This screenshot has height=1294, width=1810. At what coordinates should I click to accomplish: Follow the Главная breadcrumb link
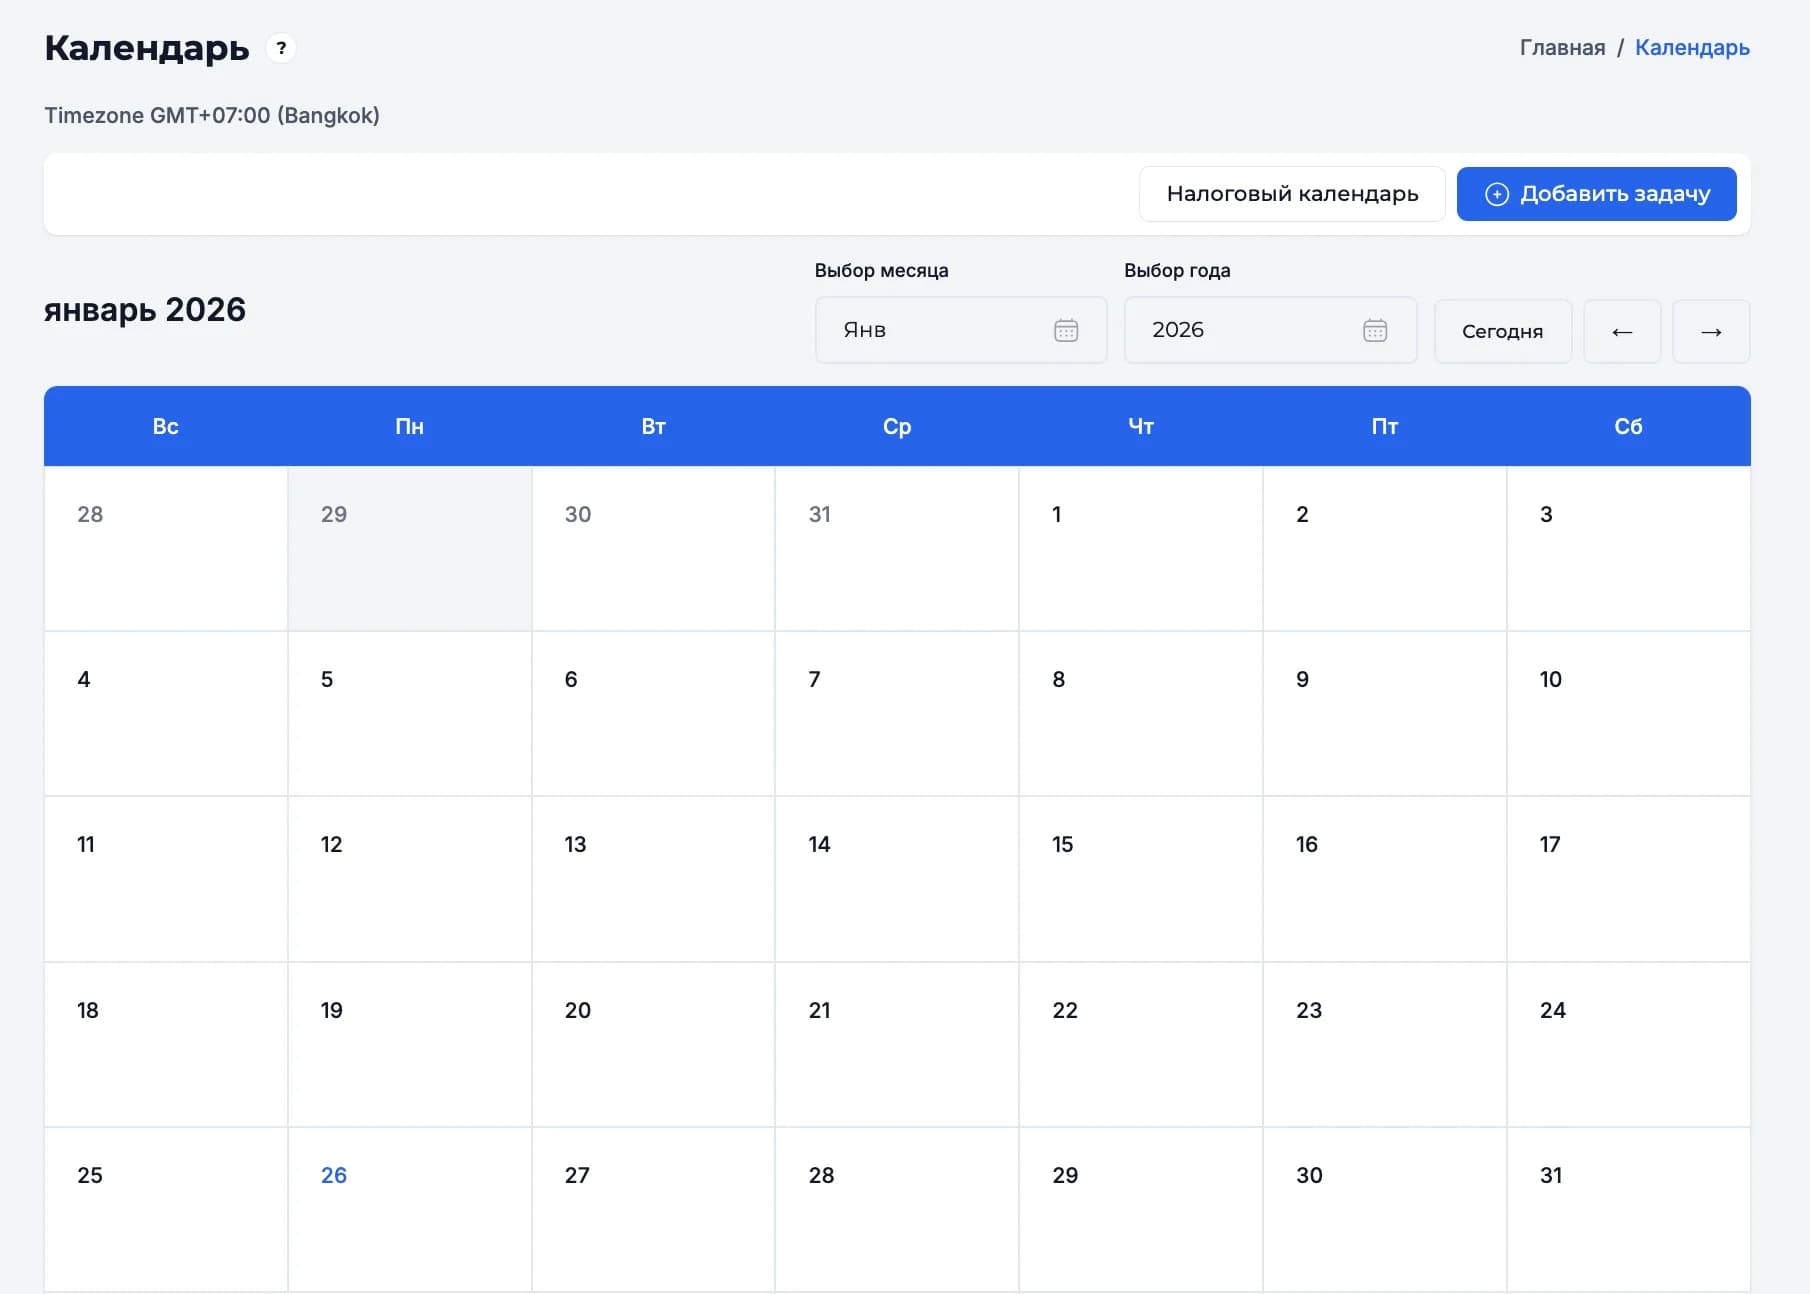click(x=1562, y=48)
